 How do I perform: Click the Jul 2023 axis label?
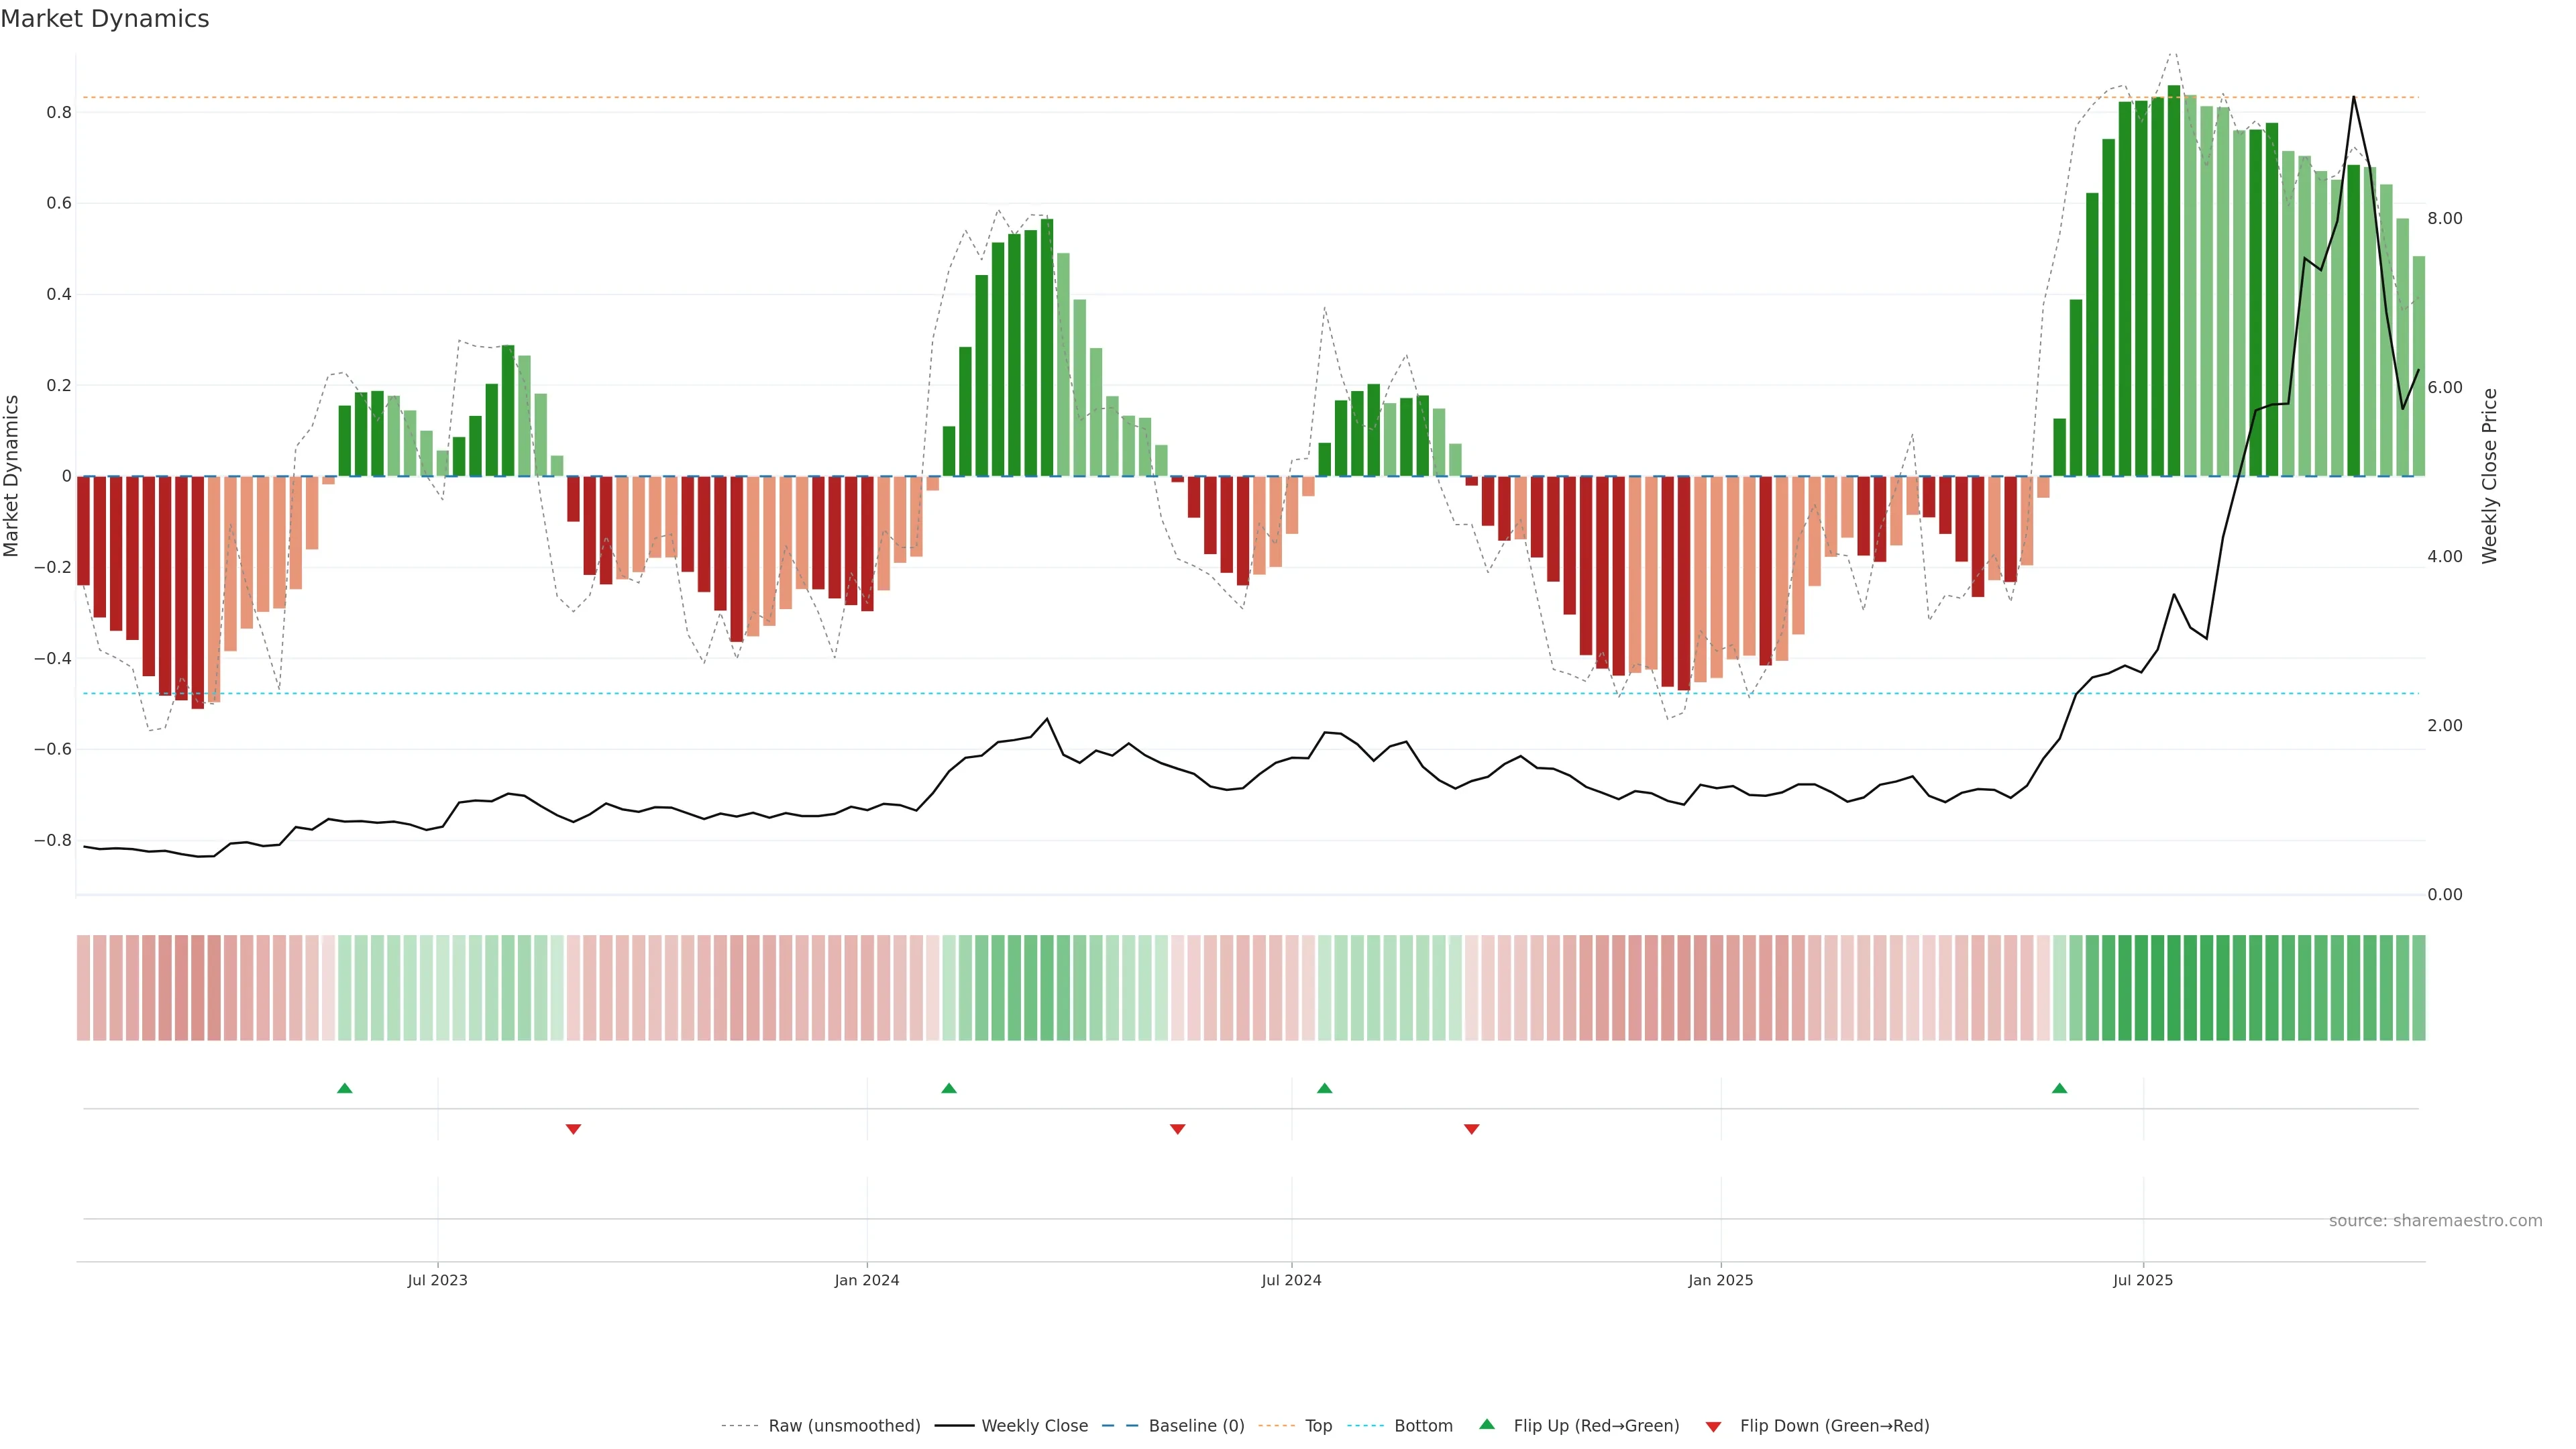click(x=437, y=1280)
